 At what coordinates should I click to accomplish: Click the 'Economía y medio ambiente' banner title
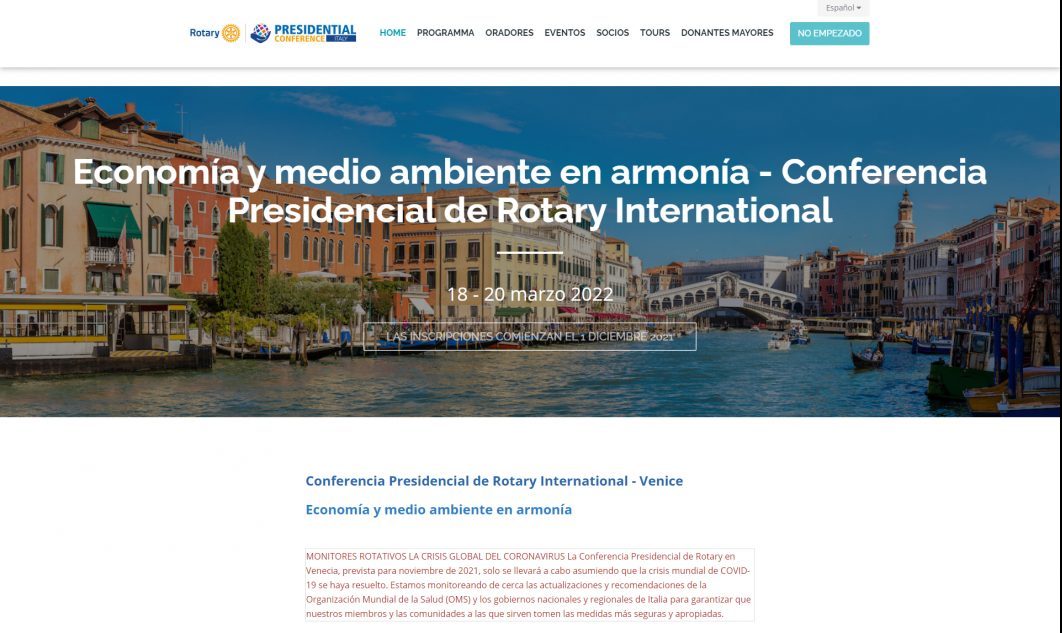pos(530,190)
